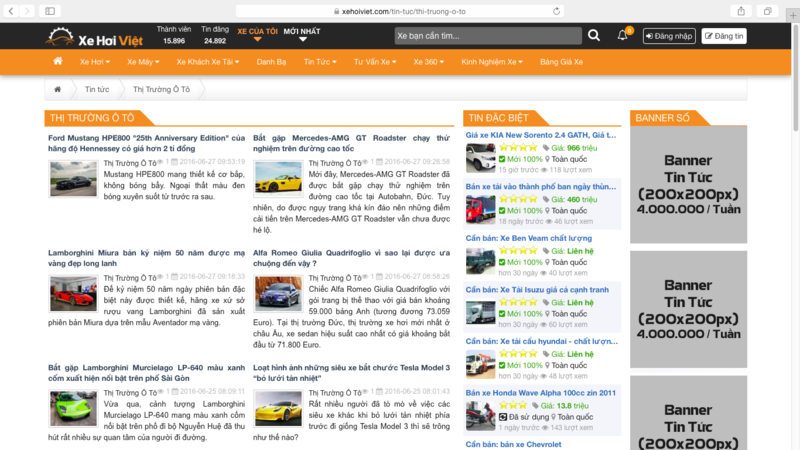Open the Safari share button

(x=741, y=11)
